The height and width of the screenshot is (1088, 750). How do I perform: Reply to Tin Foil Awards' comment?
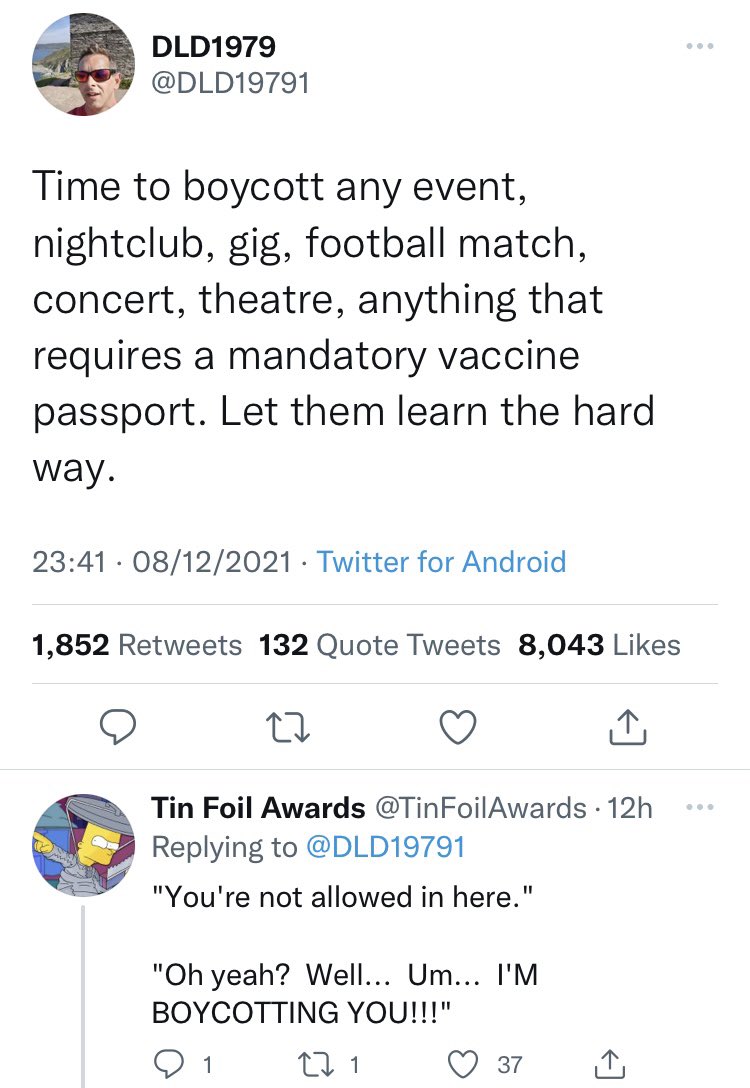[167, 1064]
